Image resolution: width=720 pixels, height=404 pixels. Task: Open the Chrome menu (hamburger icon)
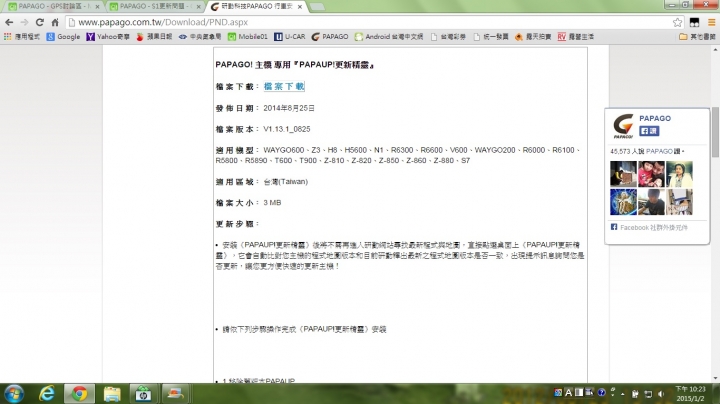click(x=711, y=22)
